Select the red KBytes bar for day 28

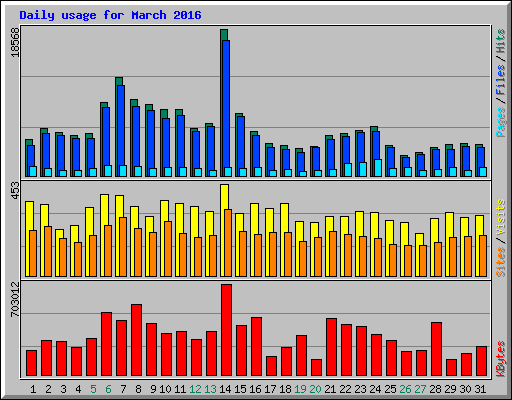[436, 349]
